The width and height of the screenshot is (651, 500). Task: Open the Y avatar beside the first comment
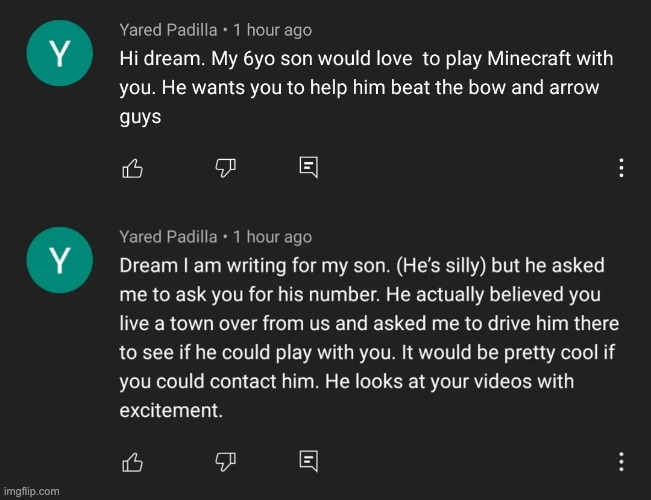tap(60, 53)
